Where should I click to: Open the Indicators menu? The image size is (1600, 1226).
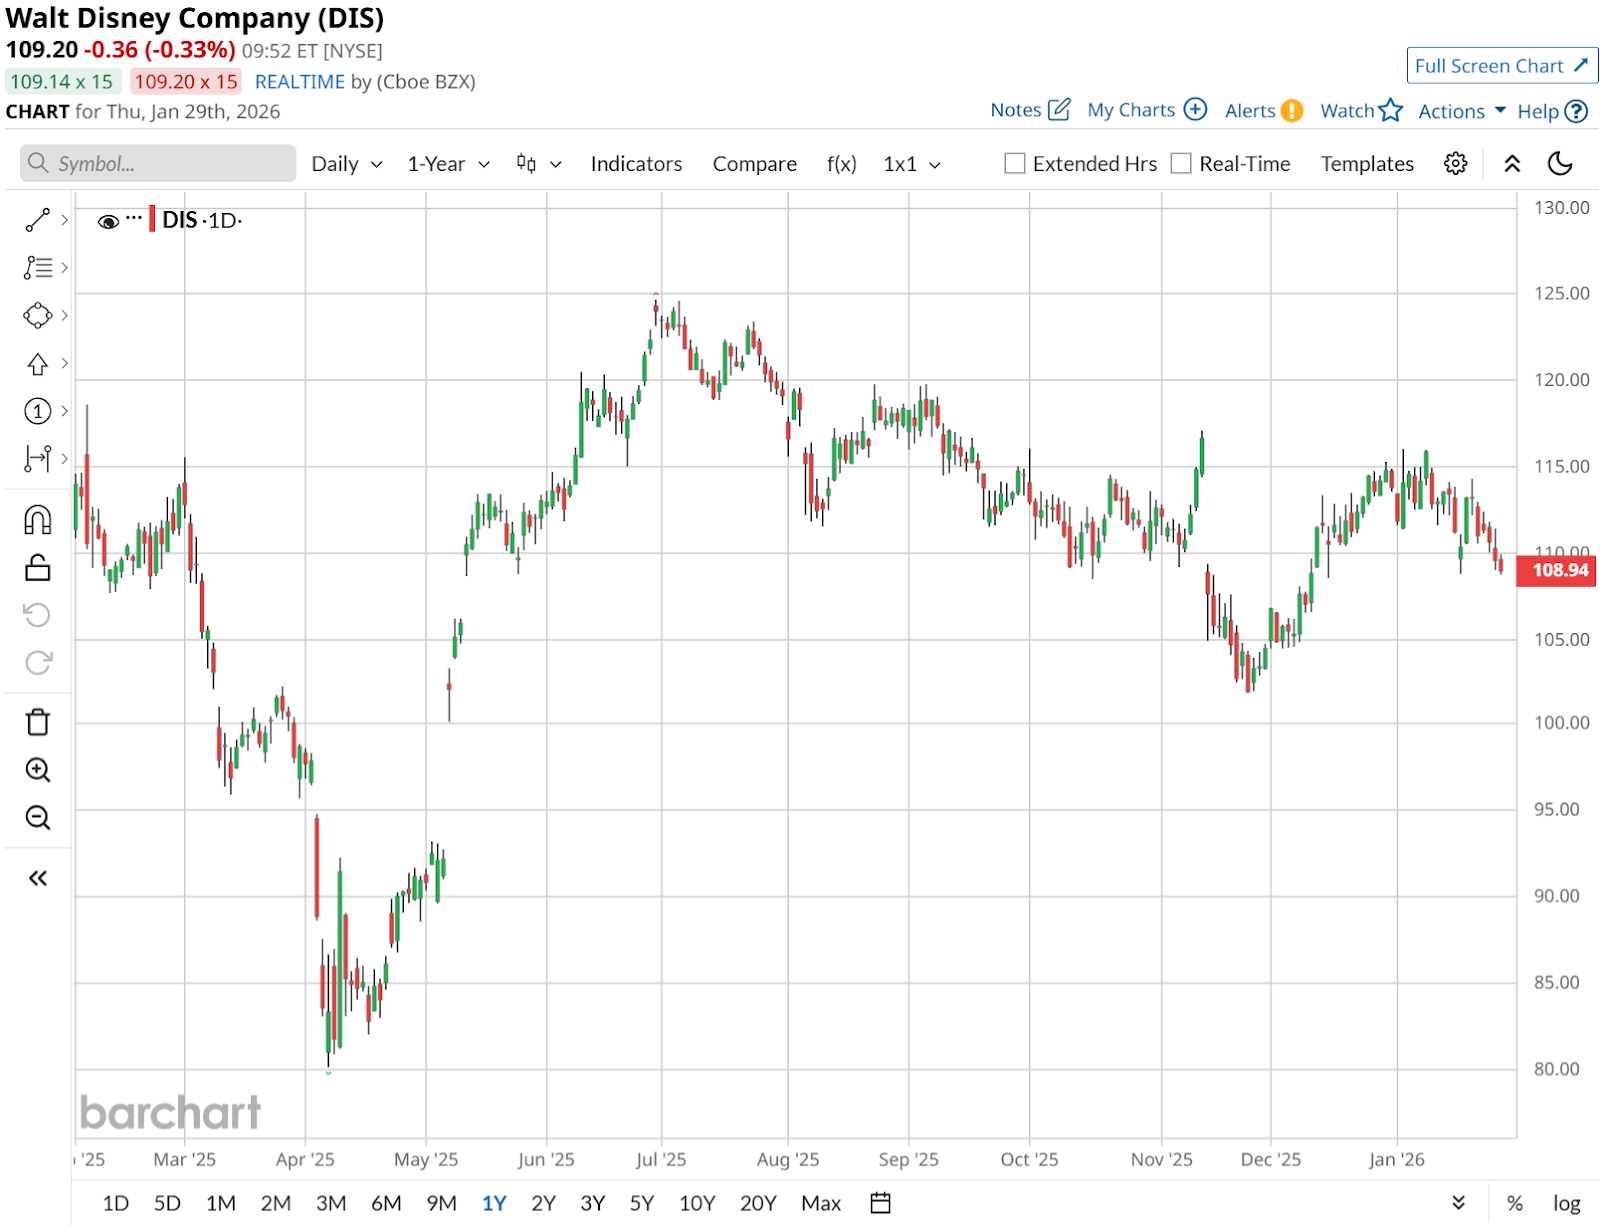[636, 164]
